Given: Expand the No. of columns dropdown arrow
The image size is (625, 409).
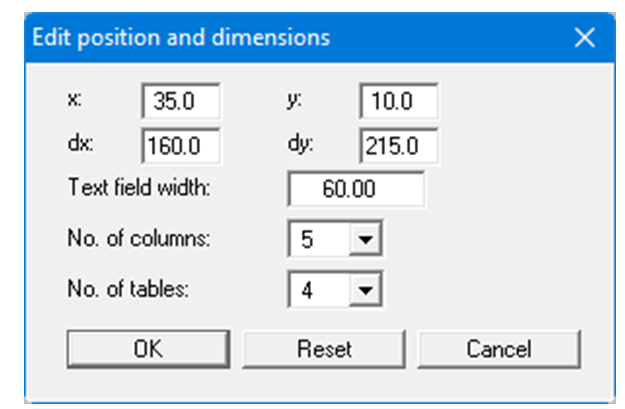Looking at the screenshot, I should click(367, 241).
